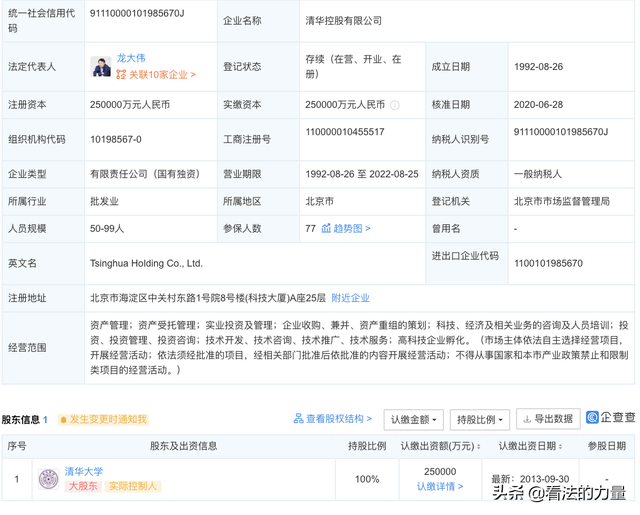Select organization code 10198567-0
Screen dimensions: 640x515
tap(116, 140)
